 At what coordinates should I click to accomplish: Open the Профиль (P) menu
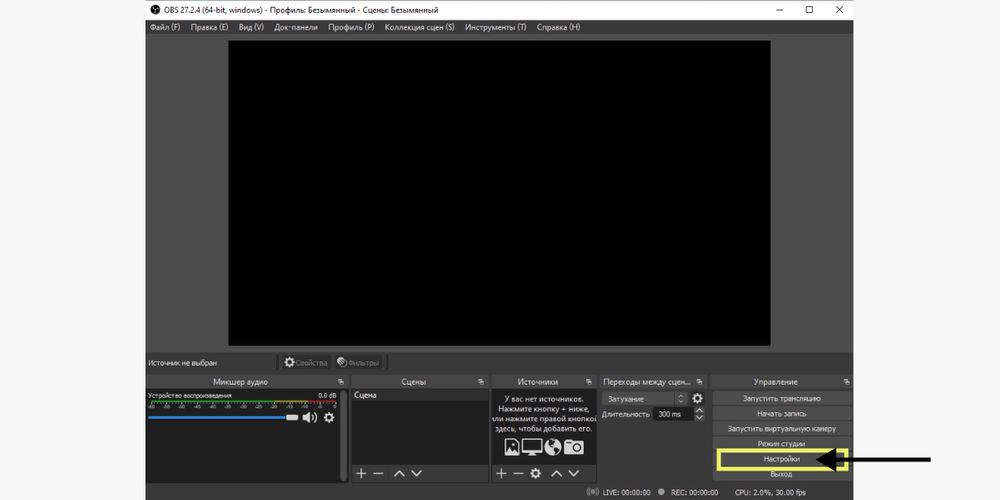click(351, 27)
